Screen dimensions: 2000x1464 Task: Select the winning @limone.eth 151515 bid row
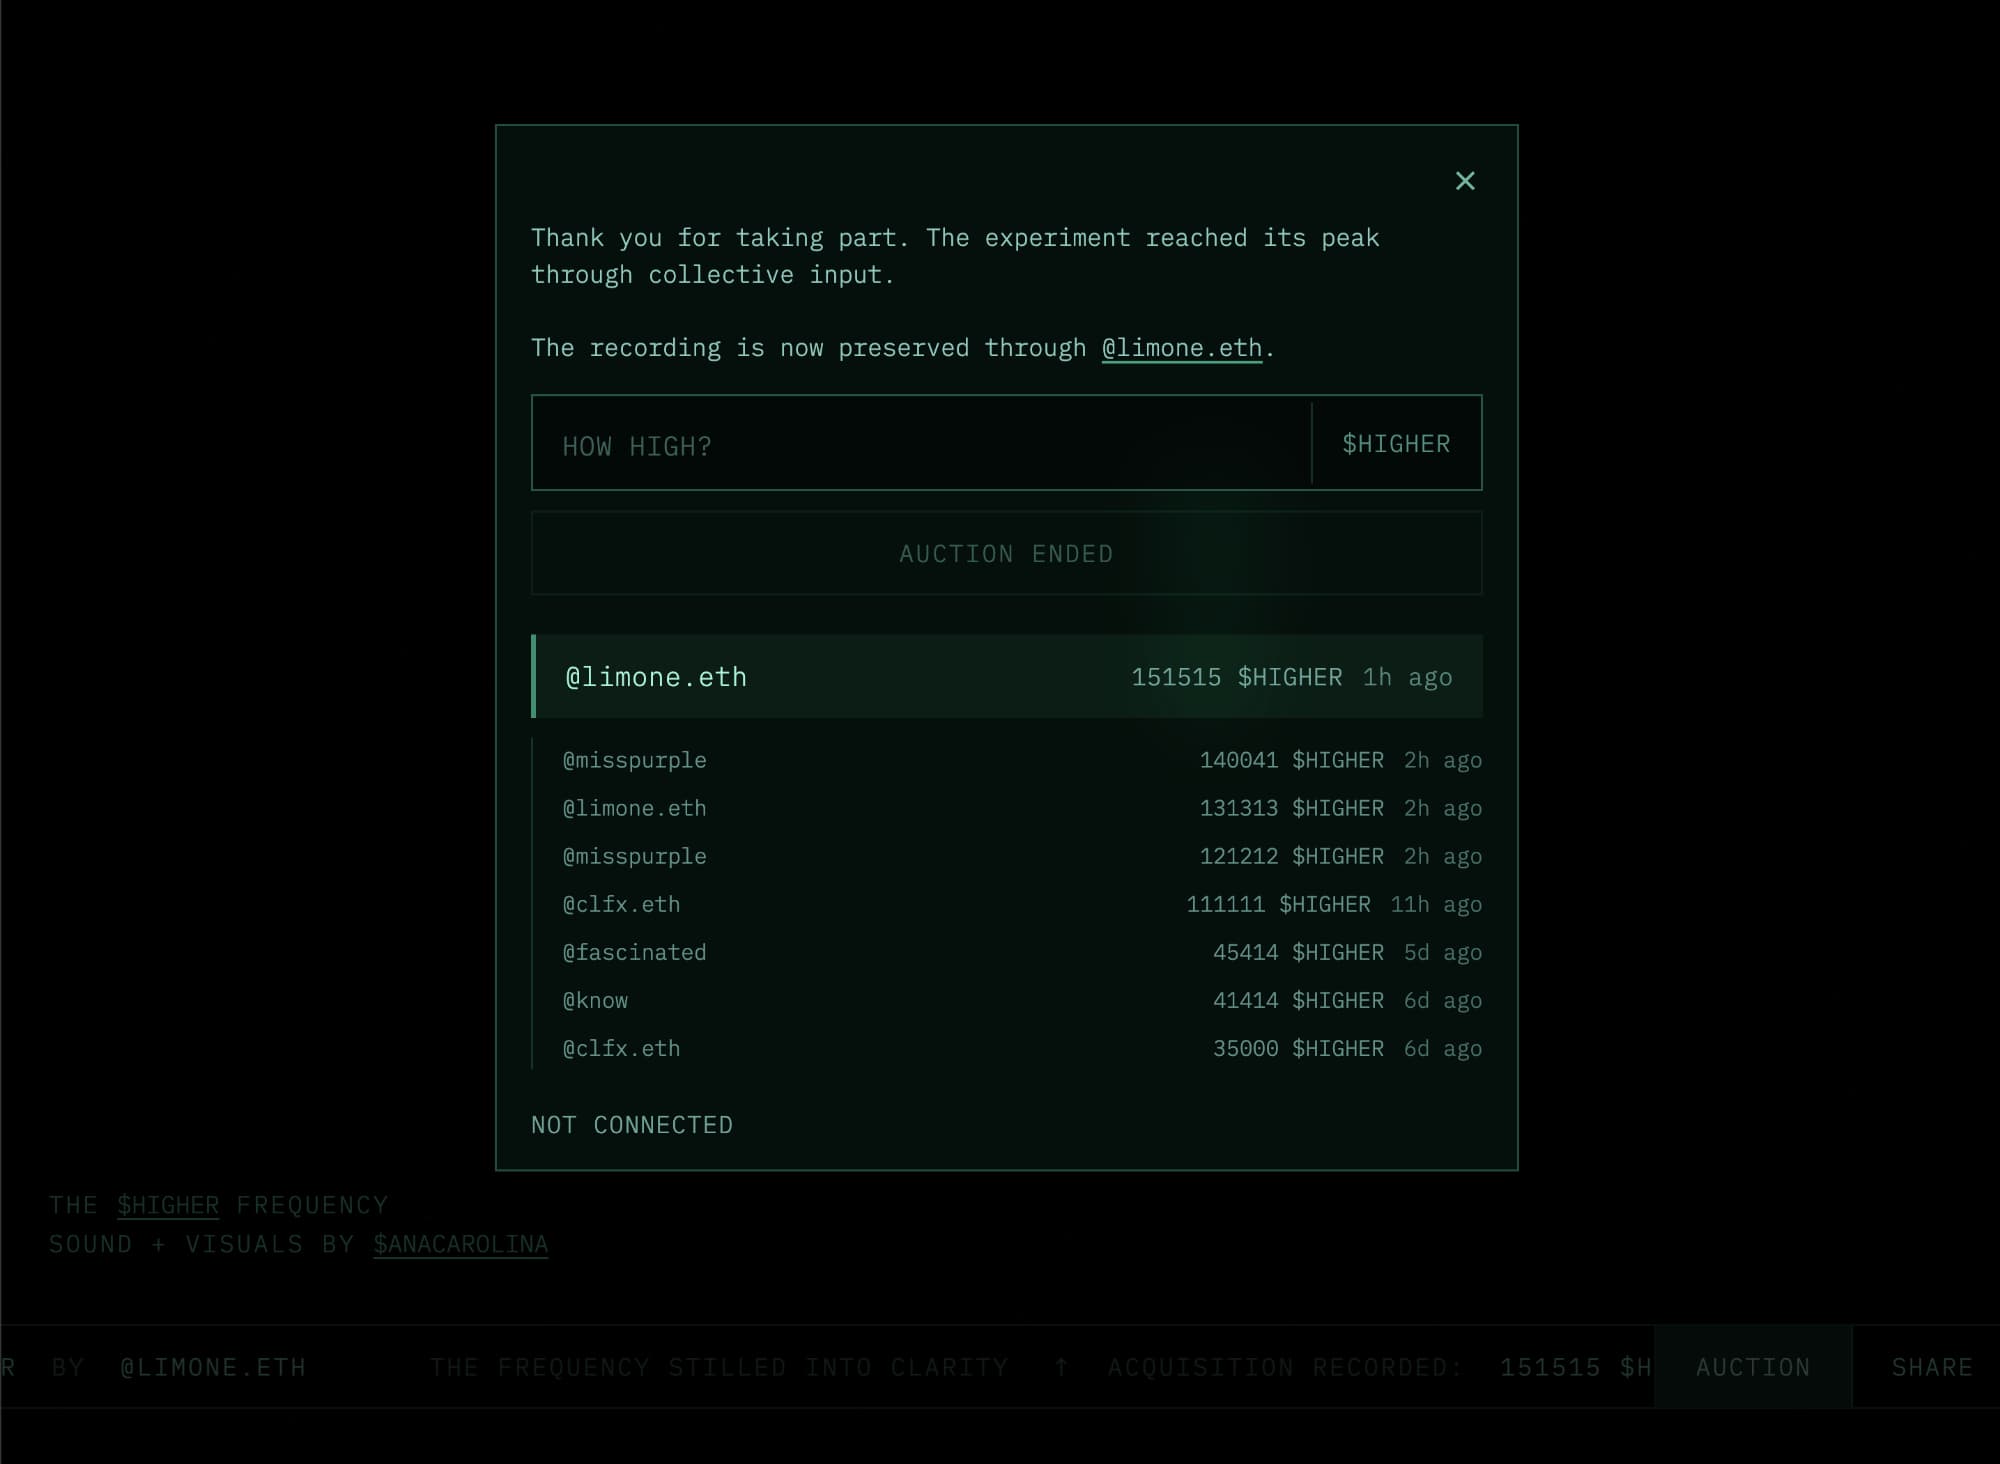1006,677
